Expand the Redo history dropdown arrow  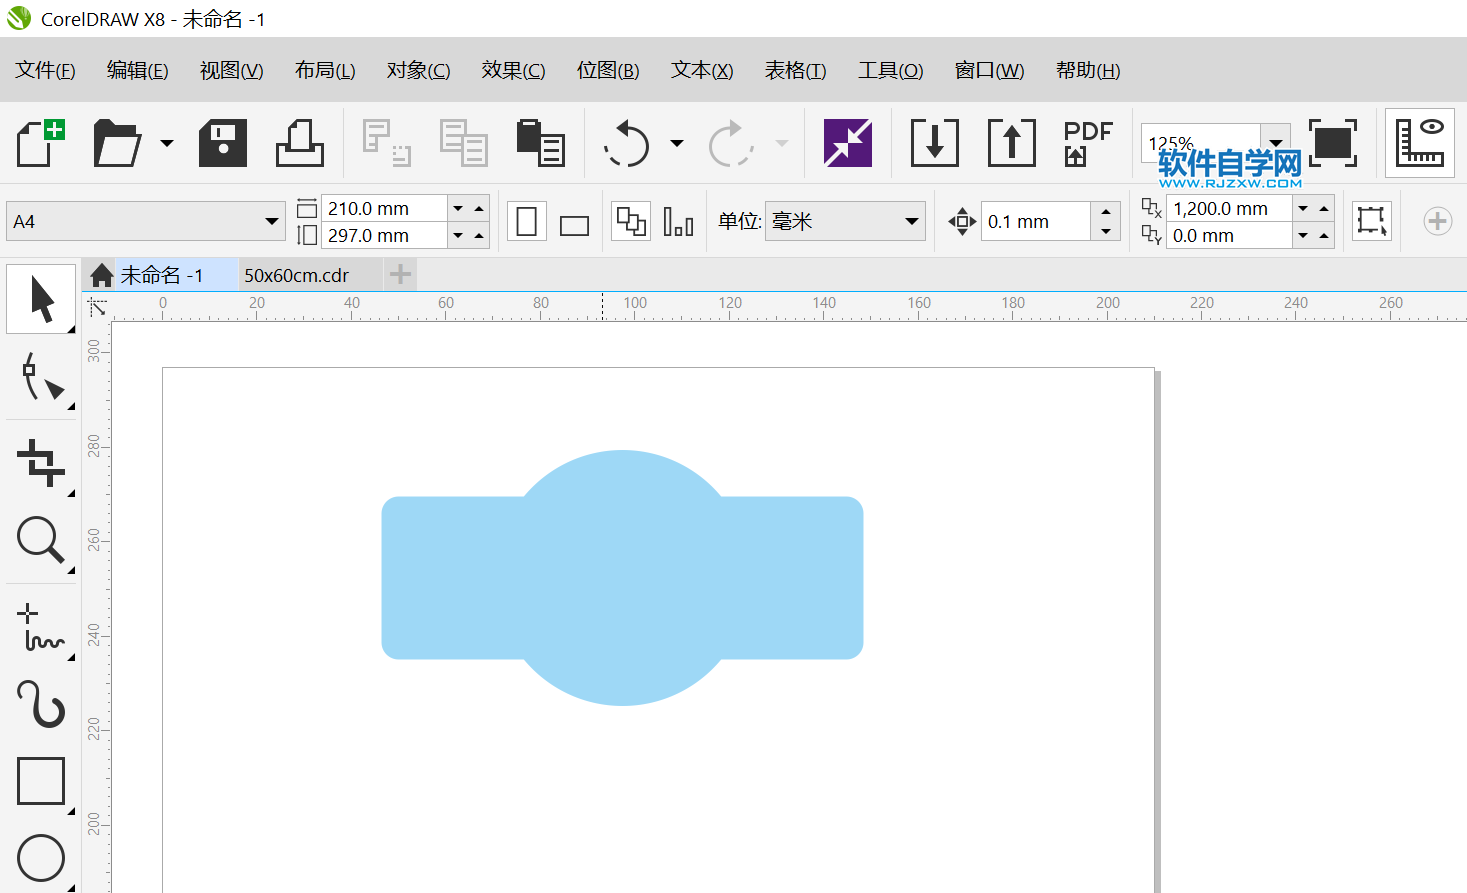pos(782,143)
